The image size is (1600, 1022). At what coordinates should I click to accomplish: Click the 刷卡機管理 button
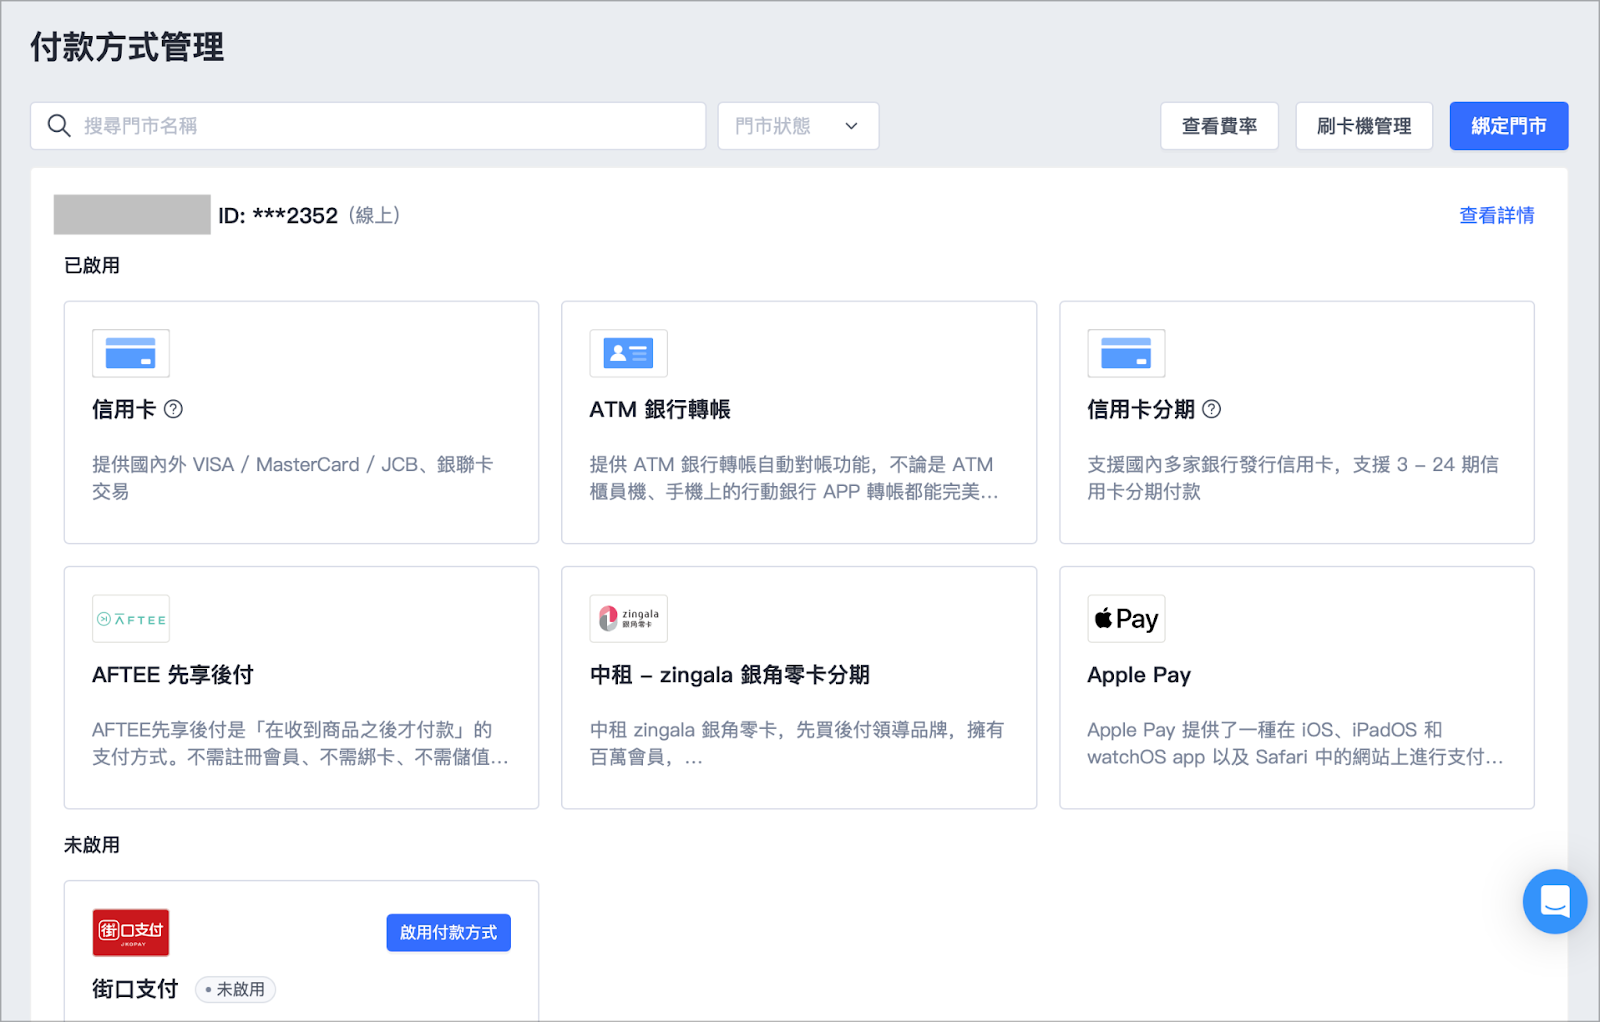point(1364,126)
